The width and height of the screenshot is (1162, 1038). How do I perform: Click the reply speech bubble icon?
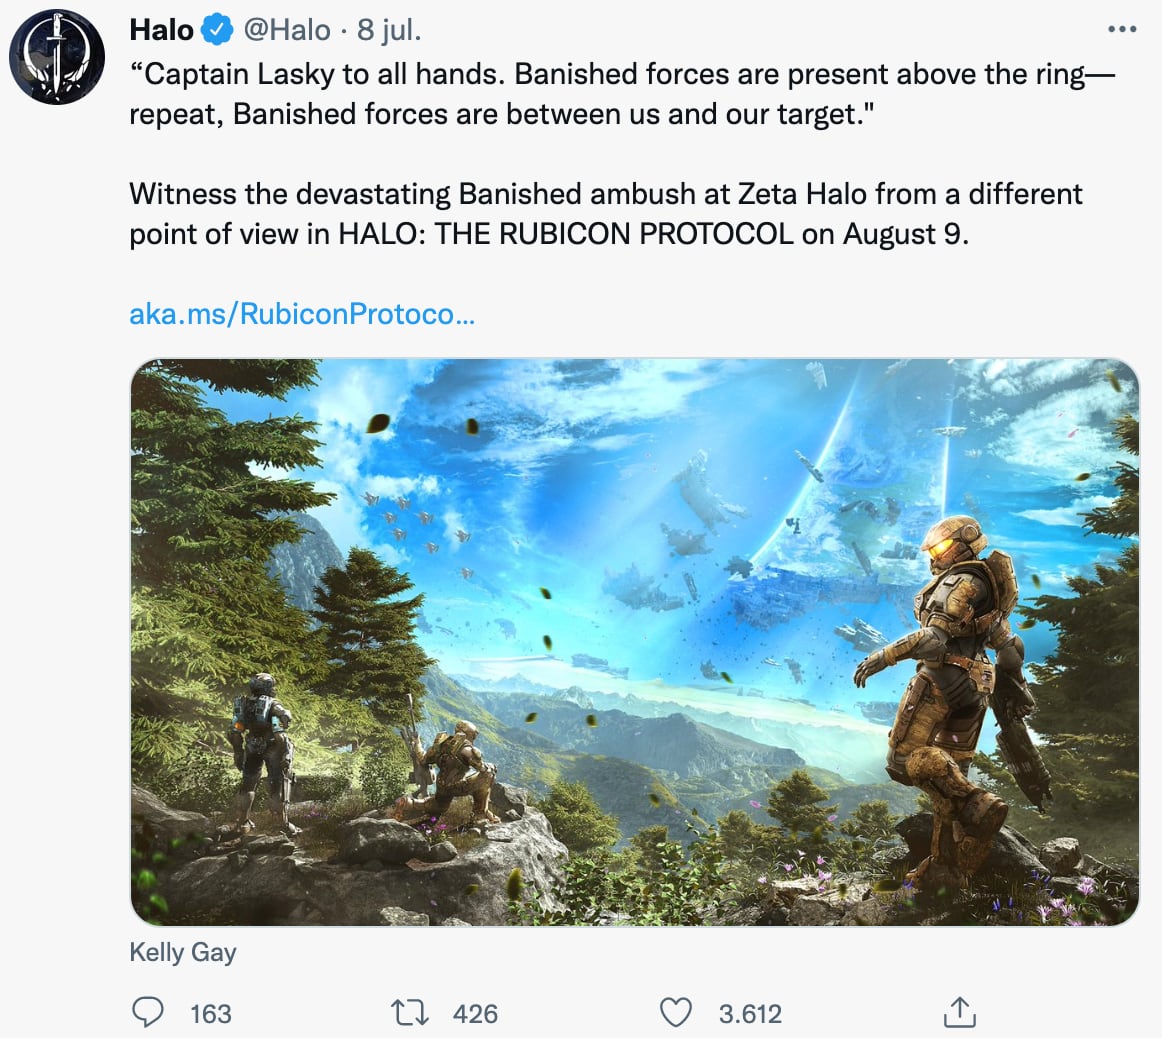point(148,1013)
